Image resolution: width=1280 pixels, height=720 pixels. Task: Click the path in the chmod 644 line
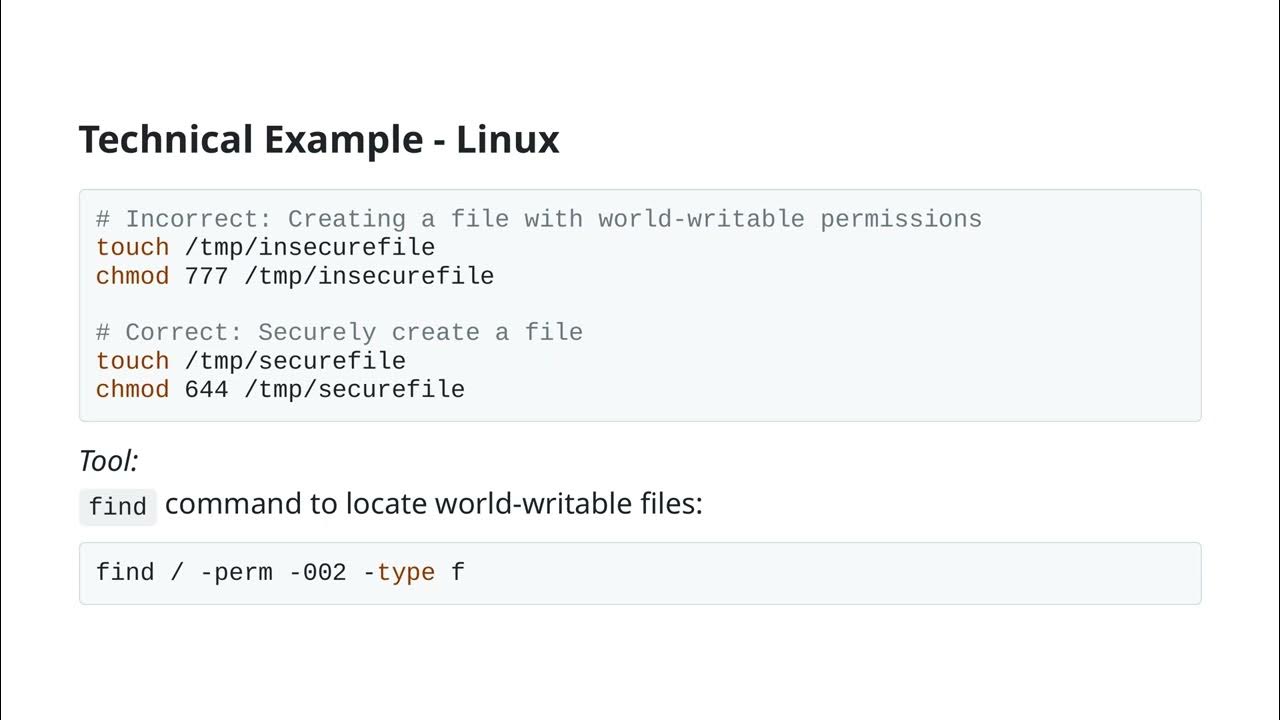354,389
